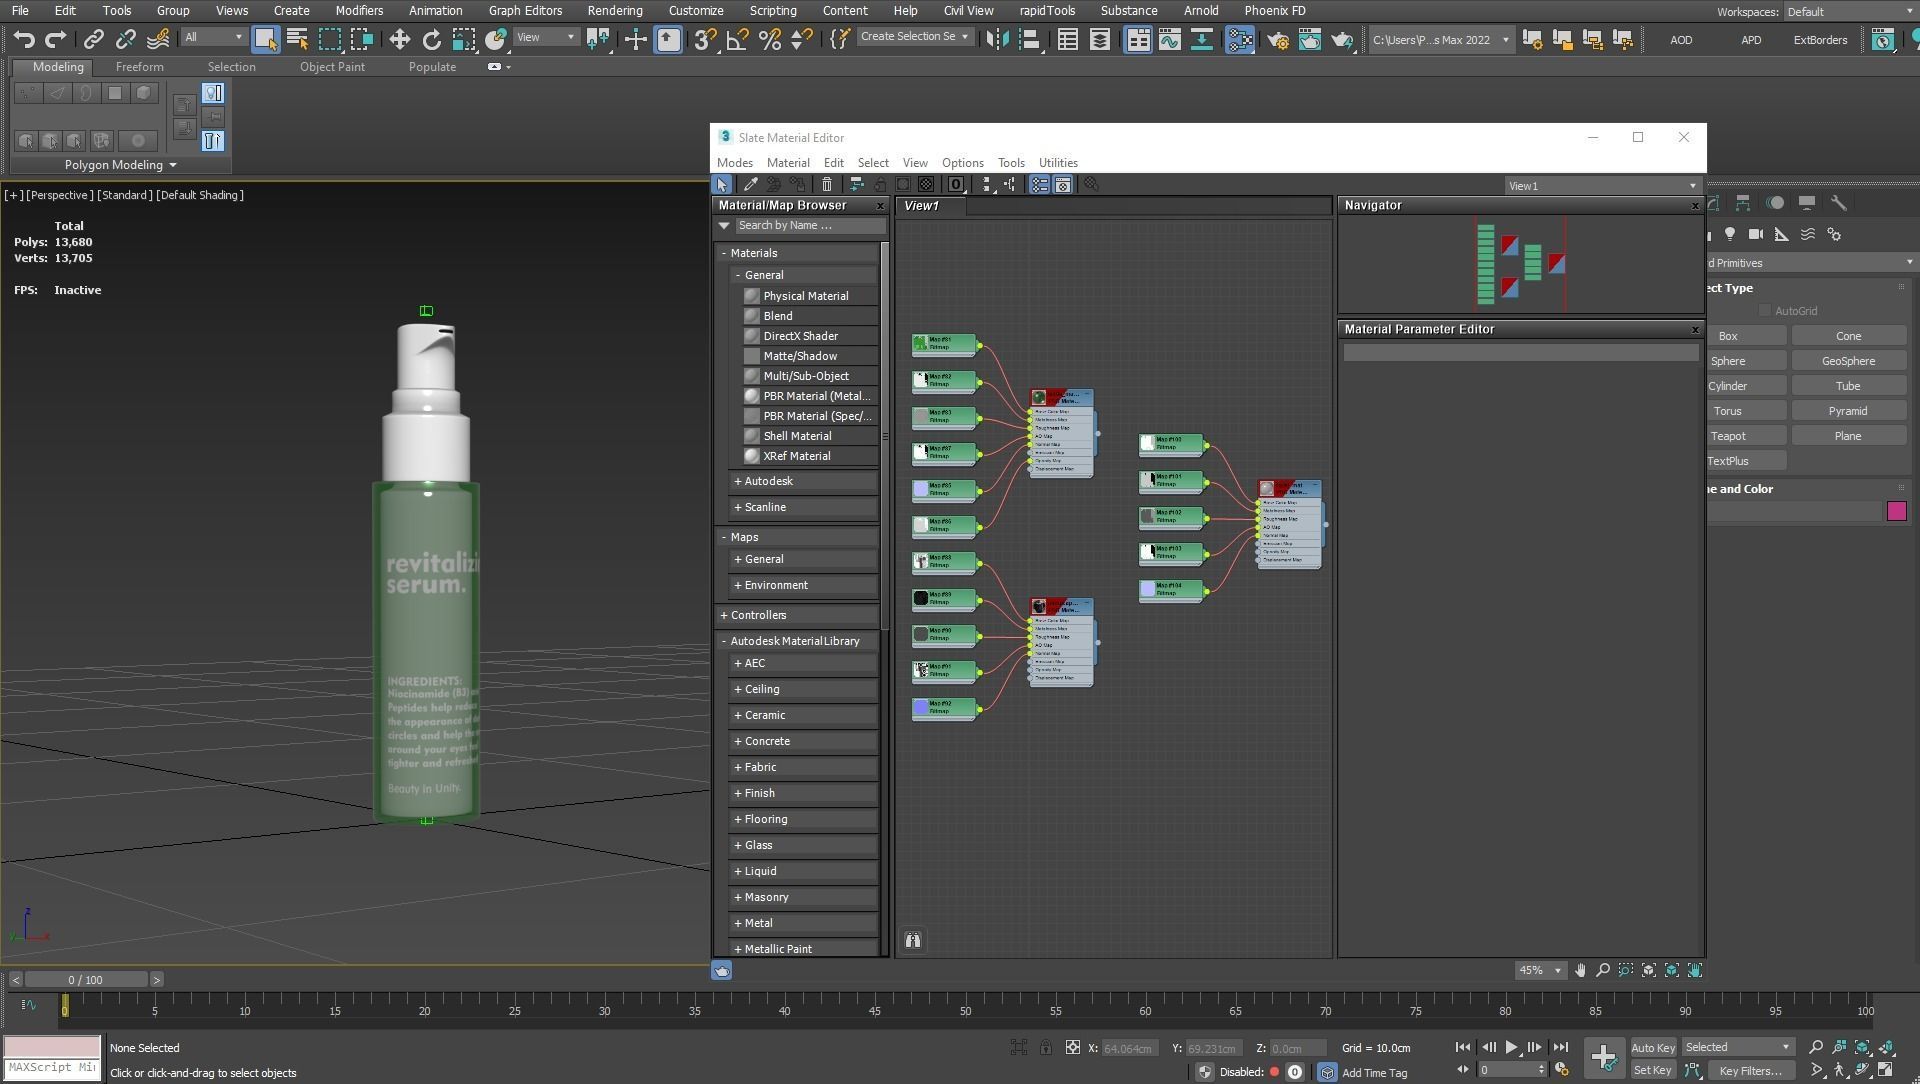
Task: Choose the Select Object tool
Action: [x=265, y=39]
